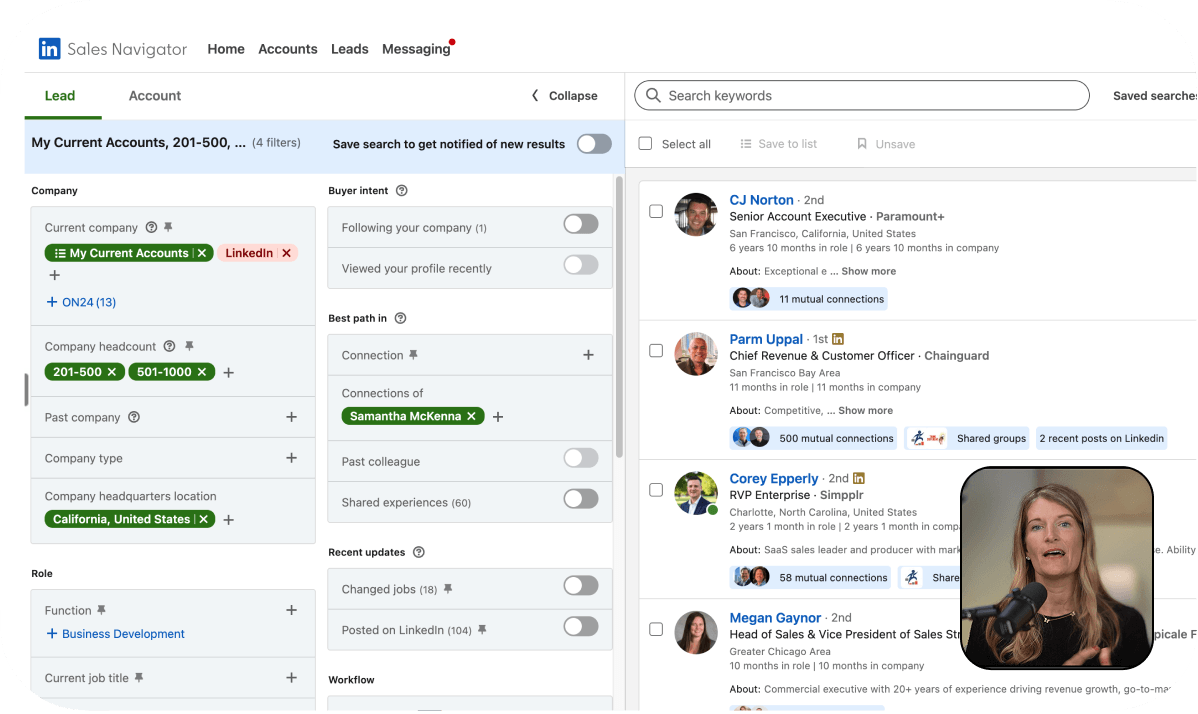The image size is (1198, 714).
Task: Click the filter panel scrollbar
Action: [619, 317]
